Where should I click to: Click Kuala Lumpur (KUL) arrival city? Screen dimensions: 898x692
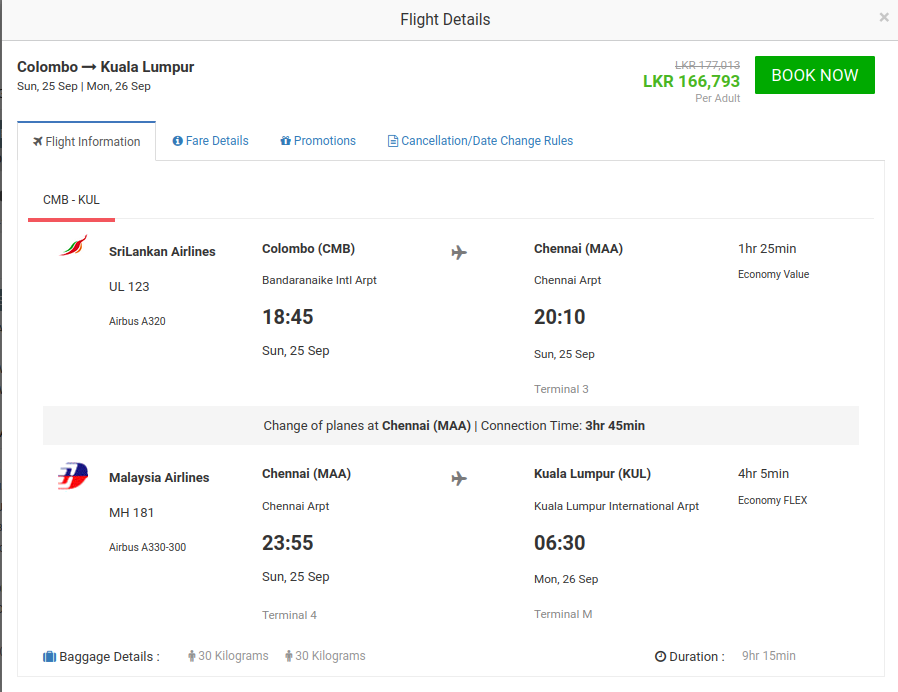(592, 474)
